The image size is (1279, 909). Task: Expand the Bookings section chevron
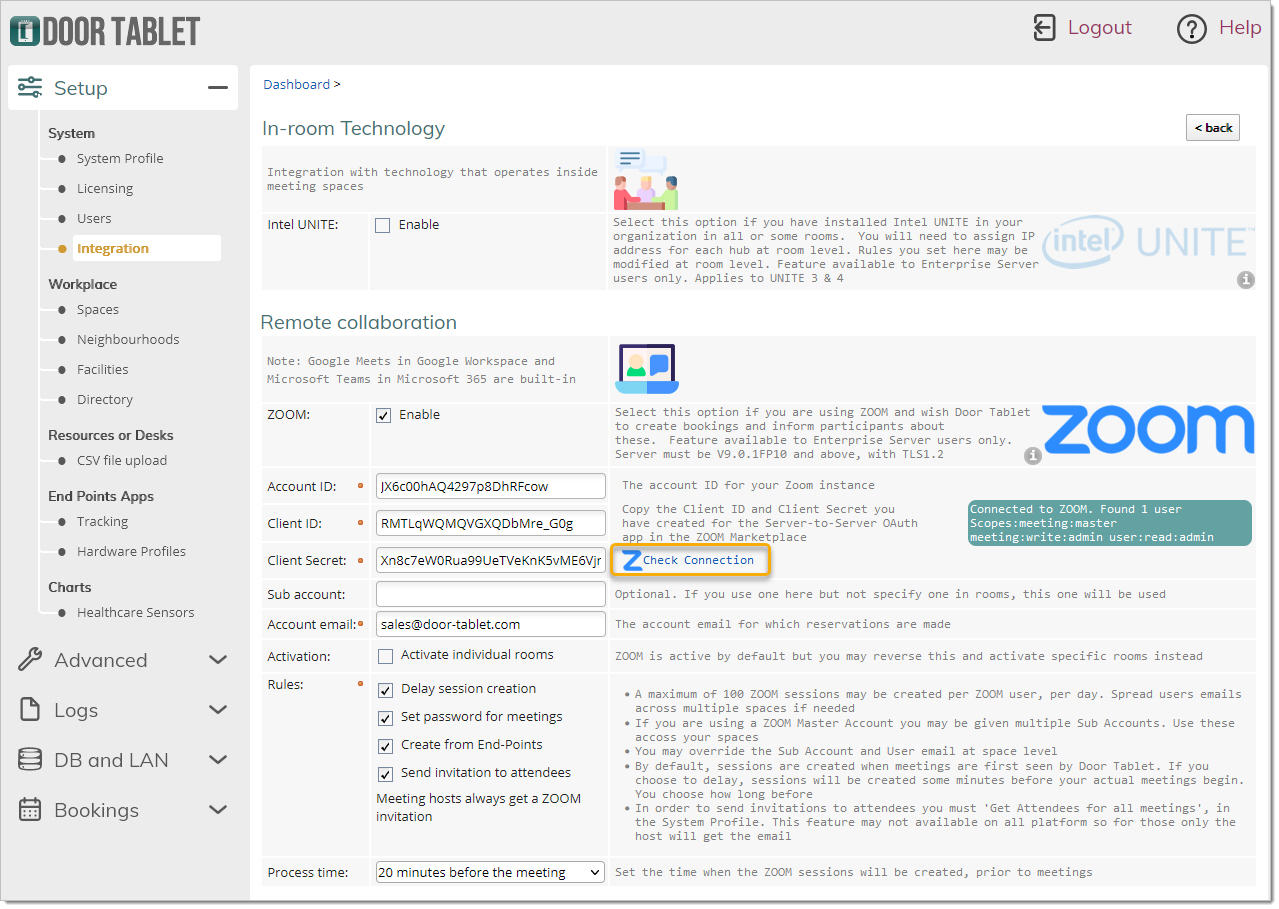click(x=217, y=810)
